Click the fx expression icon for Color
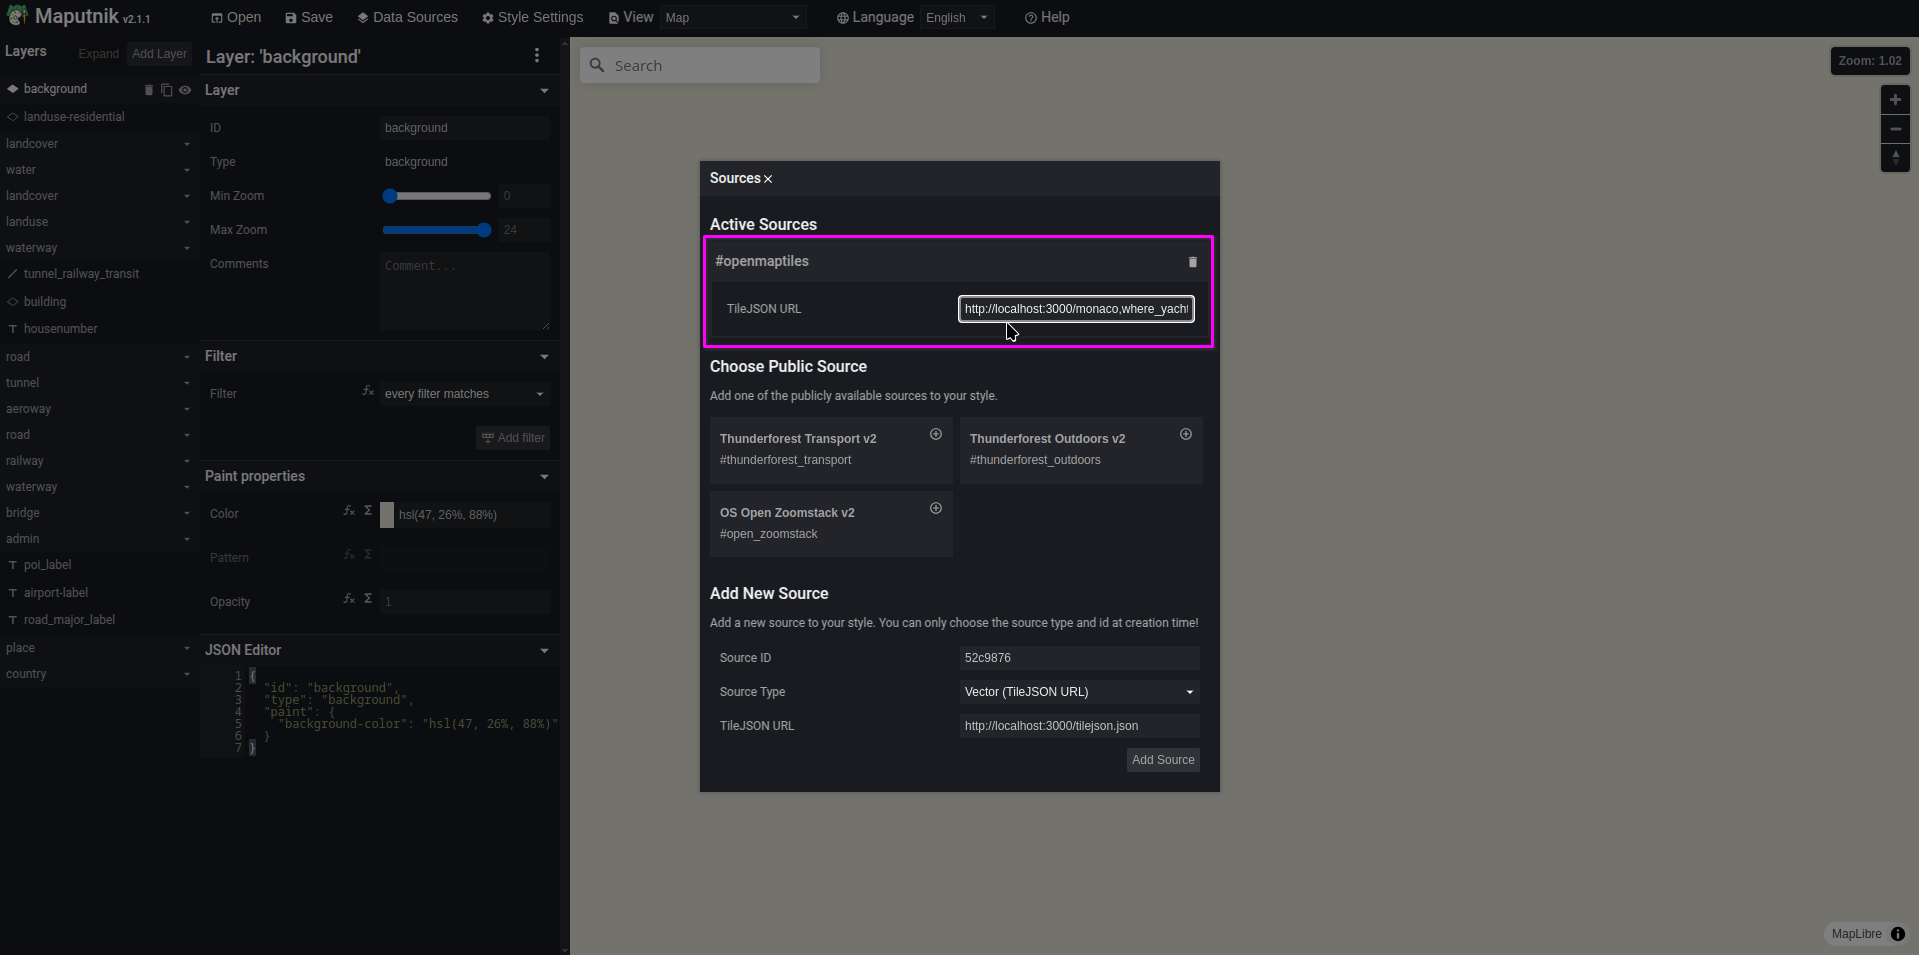 (x=347, y=512)
